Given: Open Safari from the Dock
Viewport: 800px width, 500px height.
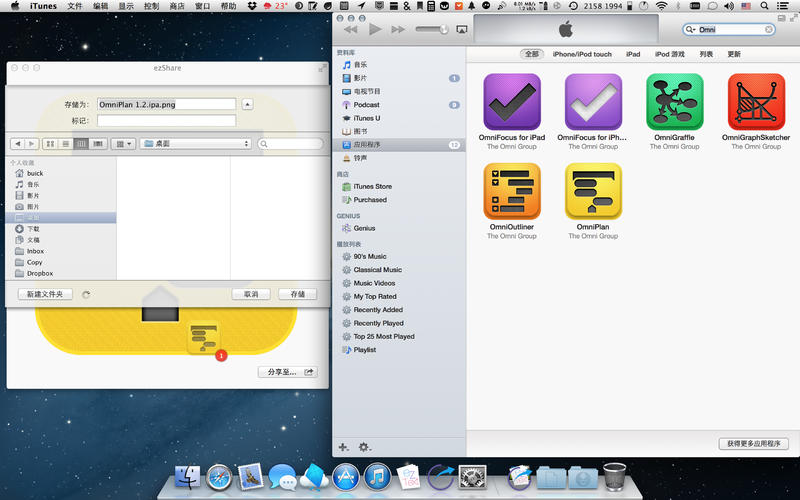Looking at the screenshot, I should [219, 478].
